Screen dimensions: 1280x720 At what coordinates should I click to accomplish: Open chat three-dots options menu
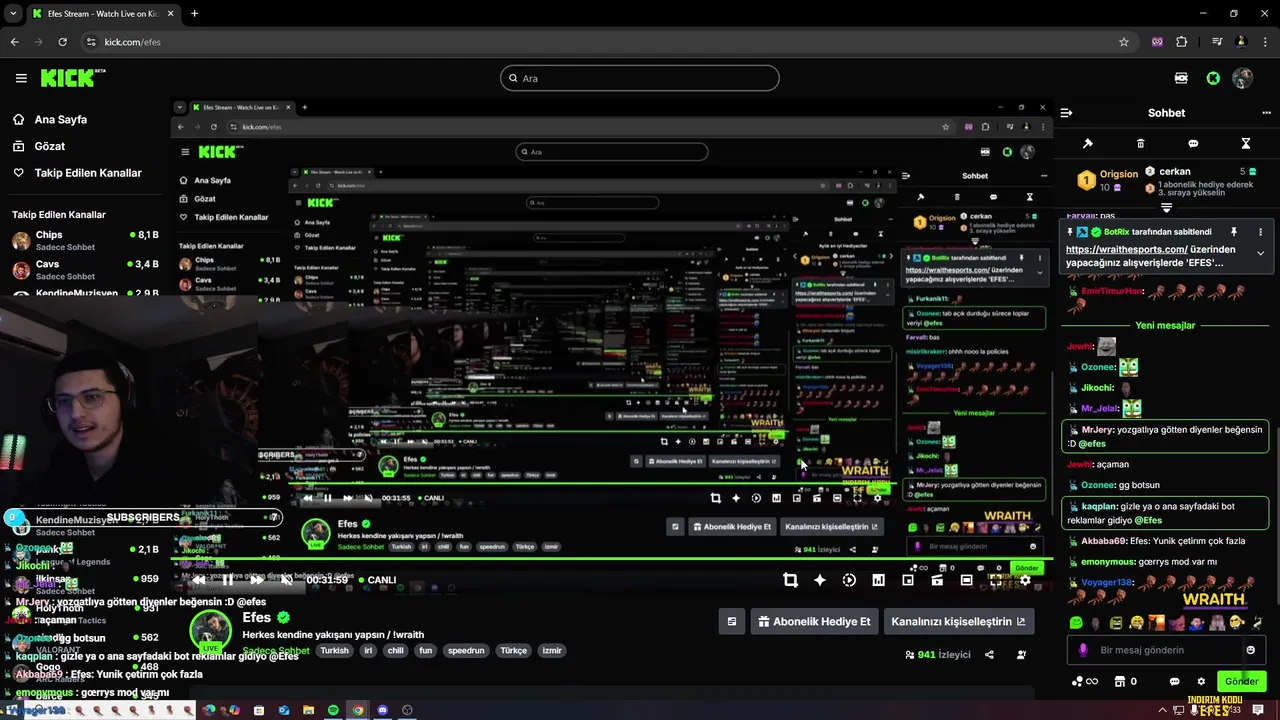(x=1266, y=113)
